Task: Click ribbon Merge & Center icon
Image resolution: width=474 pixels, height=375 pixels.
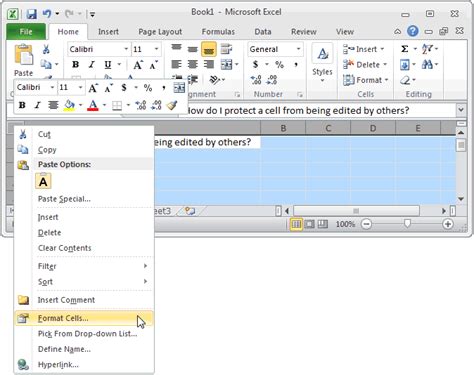Action: click(x=226, y=64)
